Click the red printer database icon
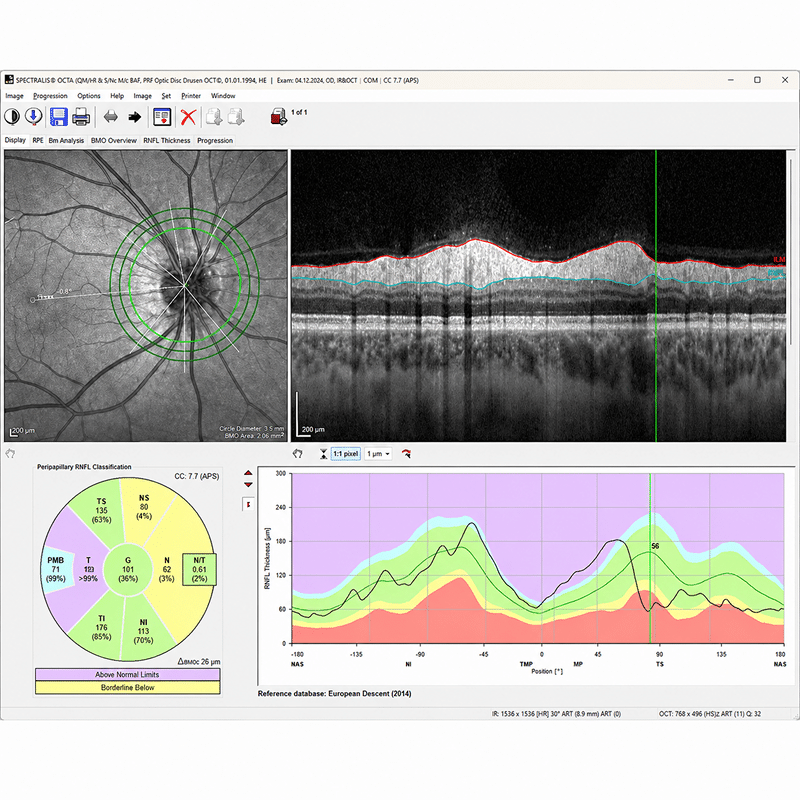Viewport: 800px width, 800px height. coord(279,117)
